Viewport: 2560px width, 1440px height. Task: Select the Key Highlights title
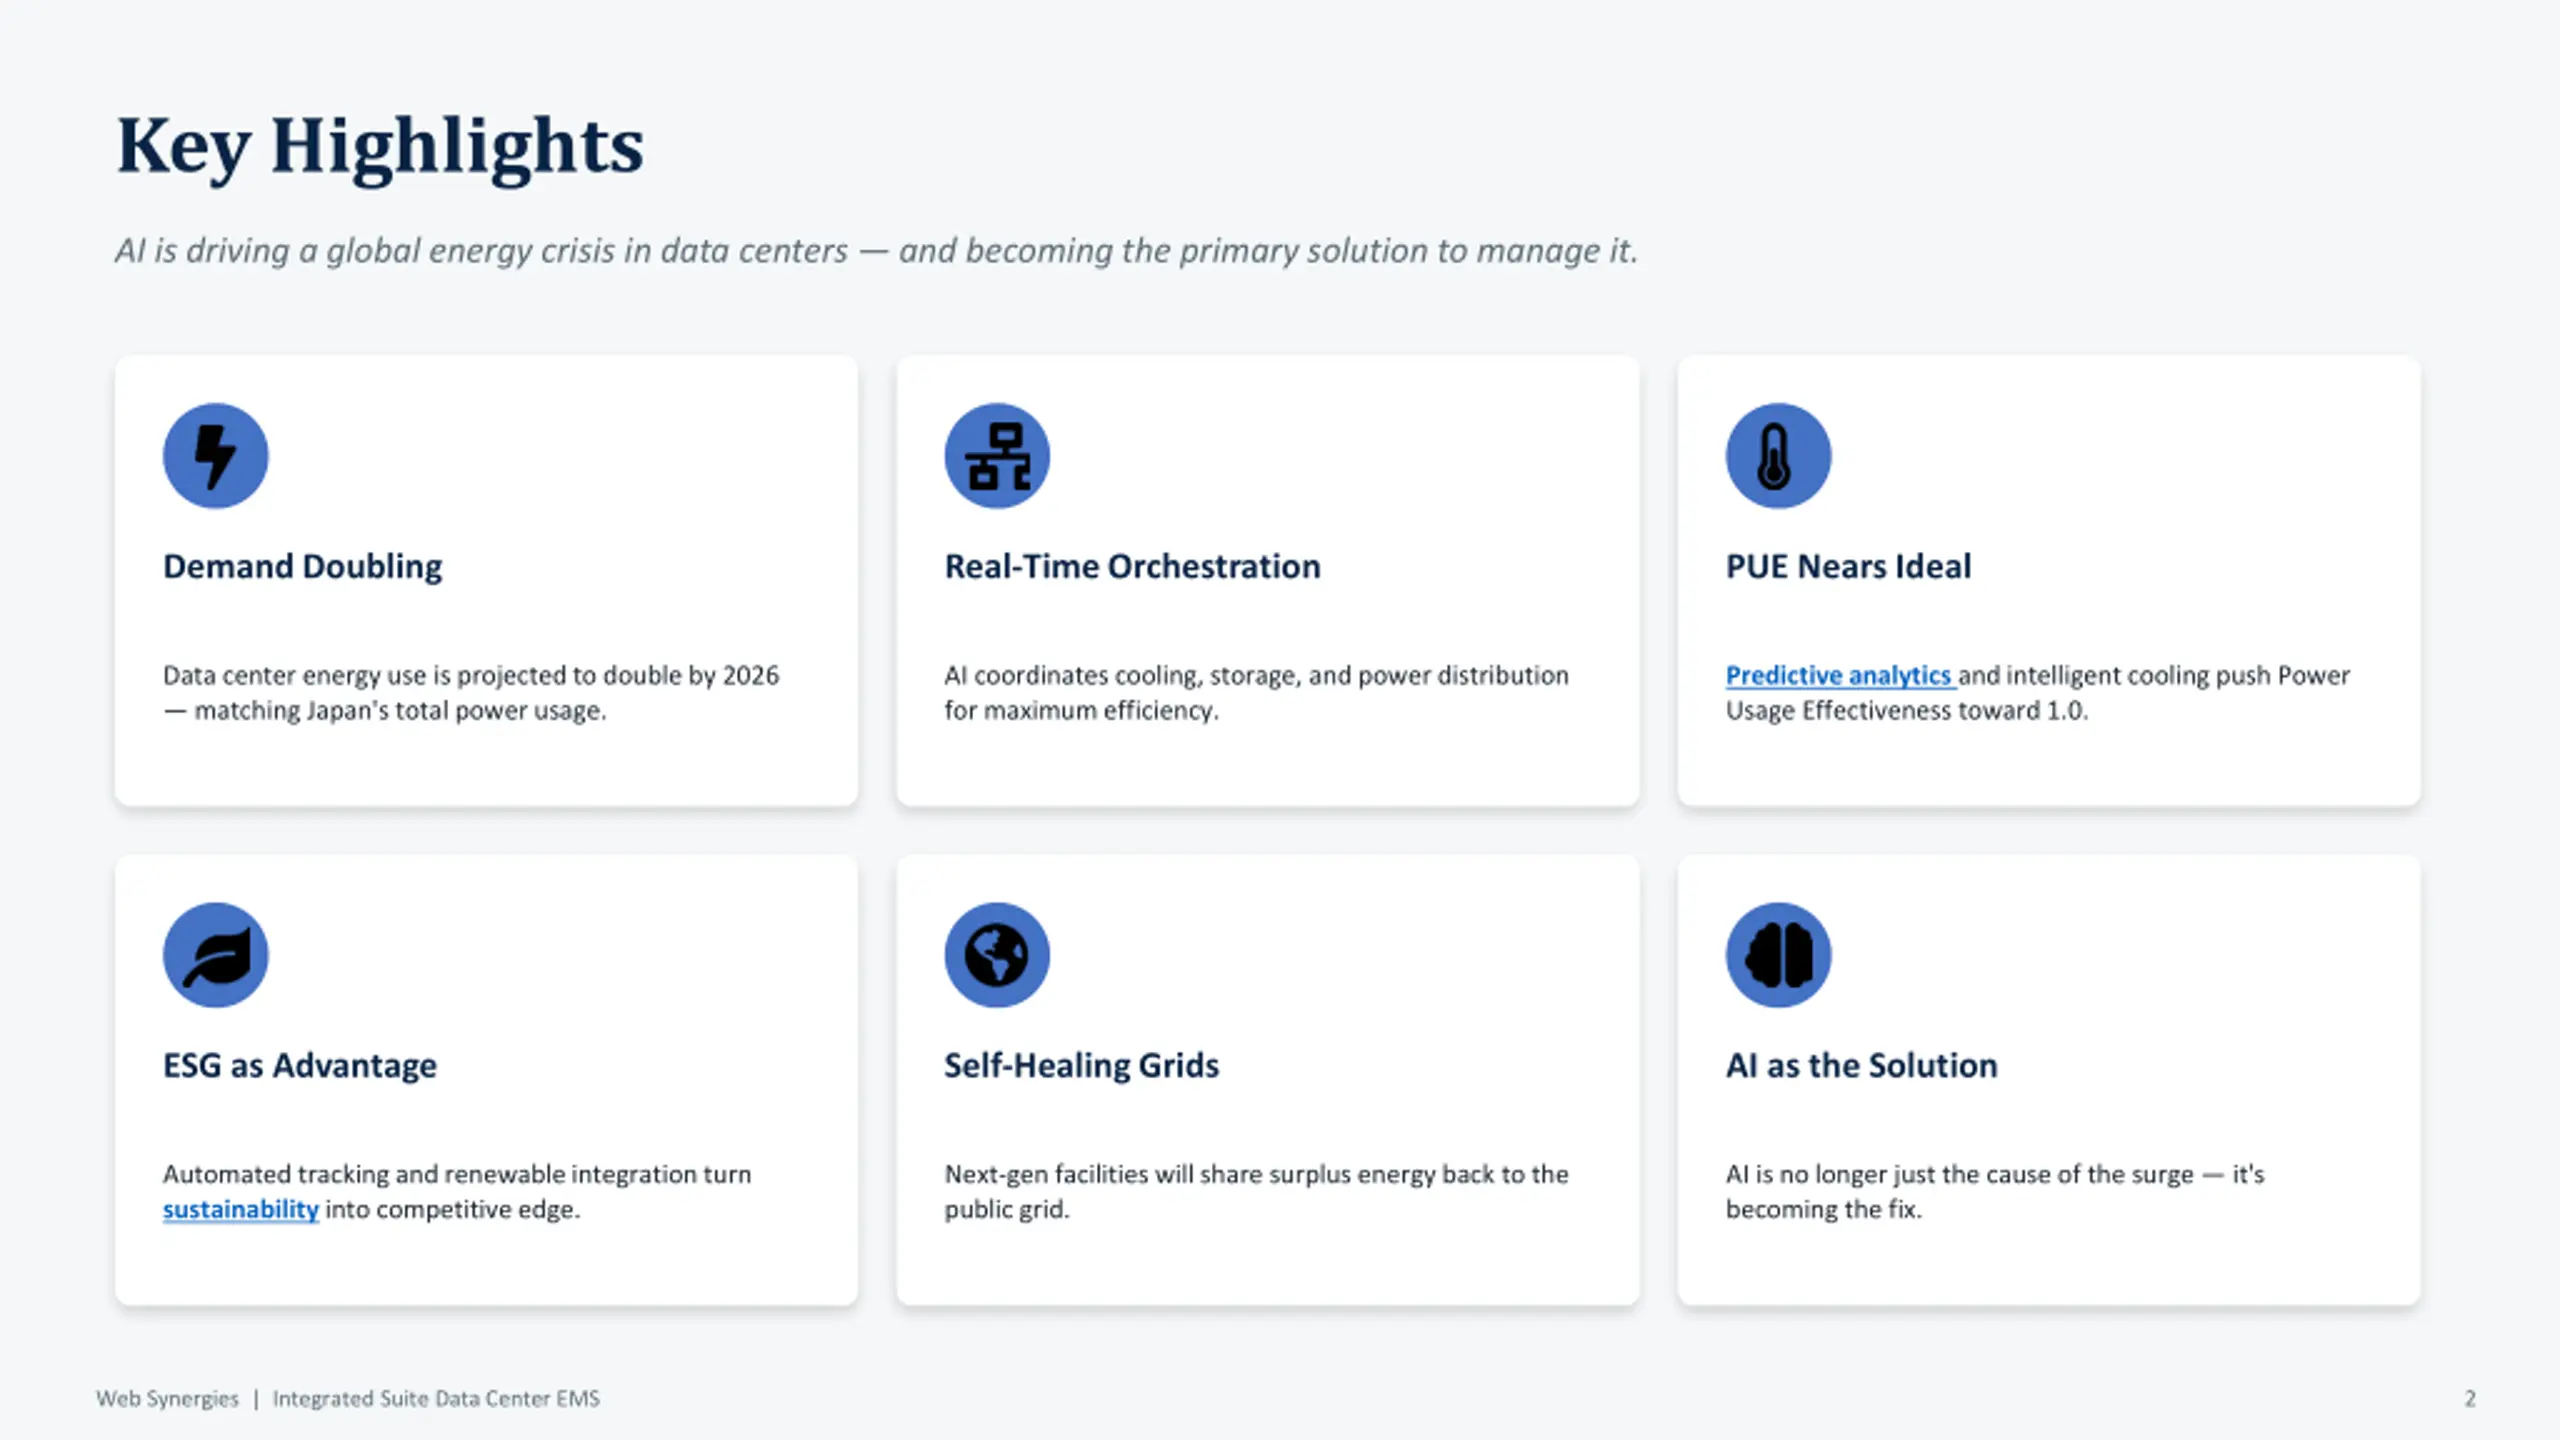[x=380, y=147]
